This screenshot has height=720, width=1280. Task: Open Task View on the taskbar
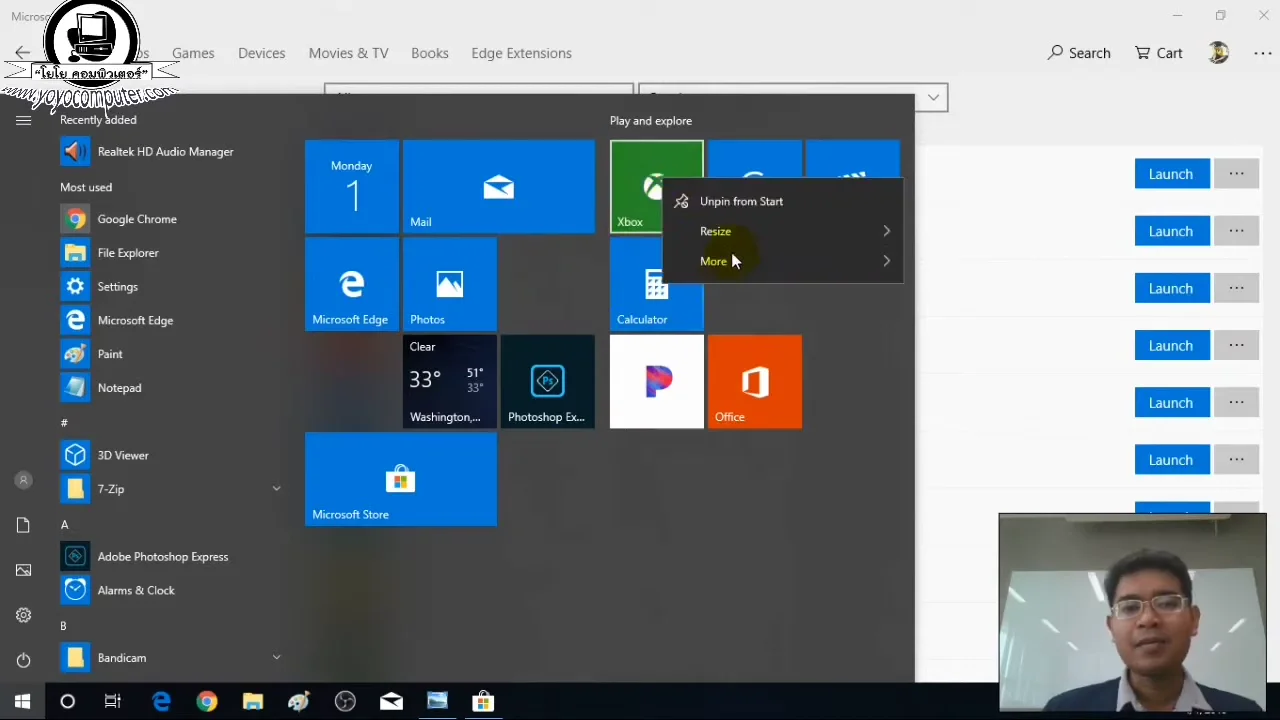[112, 701]
